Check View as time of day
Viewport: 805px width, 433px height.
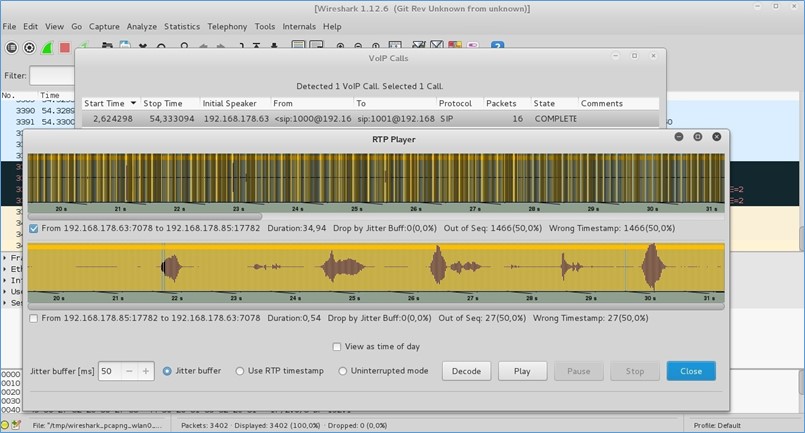(x=337, y=347)
